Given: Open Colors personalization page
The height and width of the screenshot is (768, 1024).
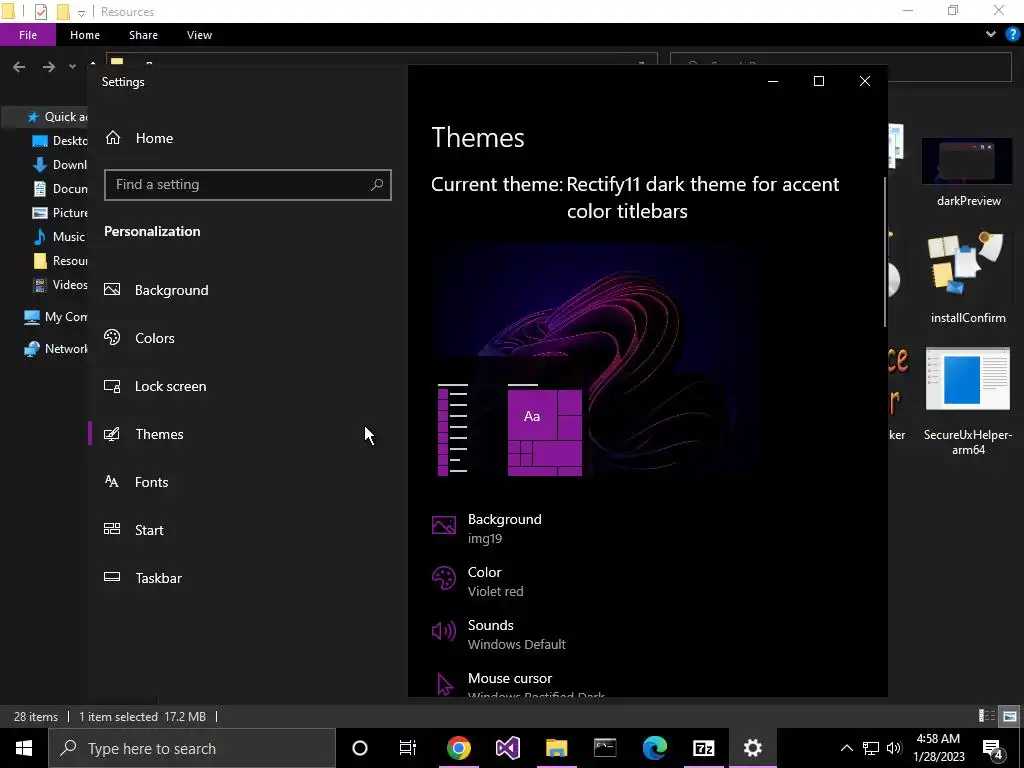Looking at the screenshot, I should 140,338.
